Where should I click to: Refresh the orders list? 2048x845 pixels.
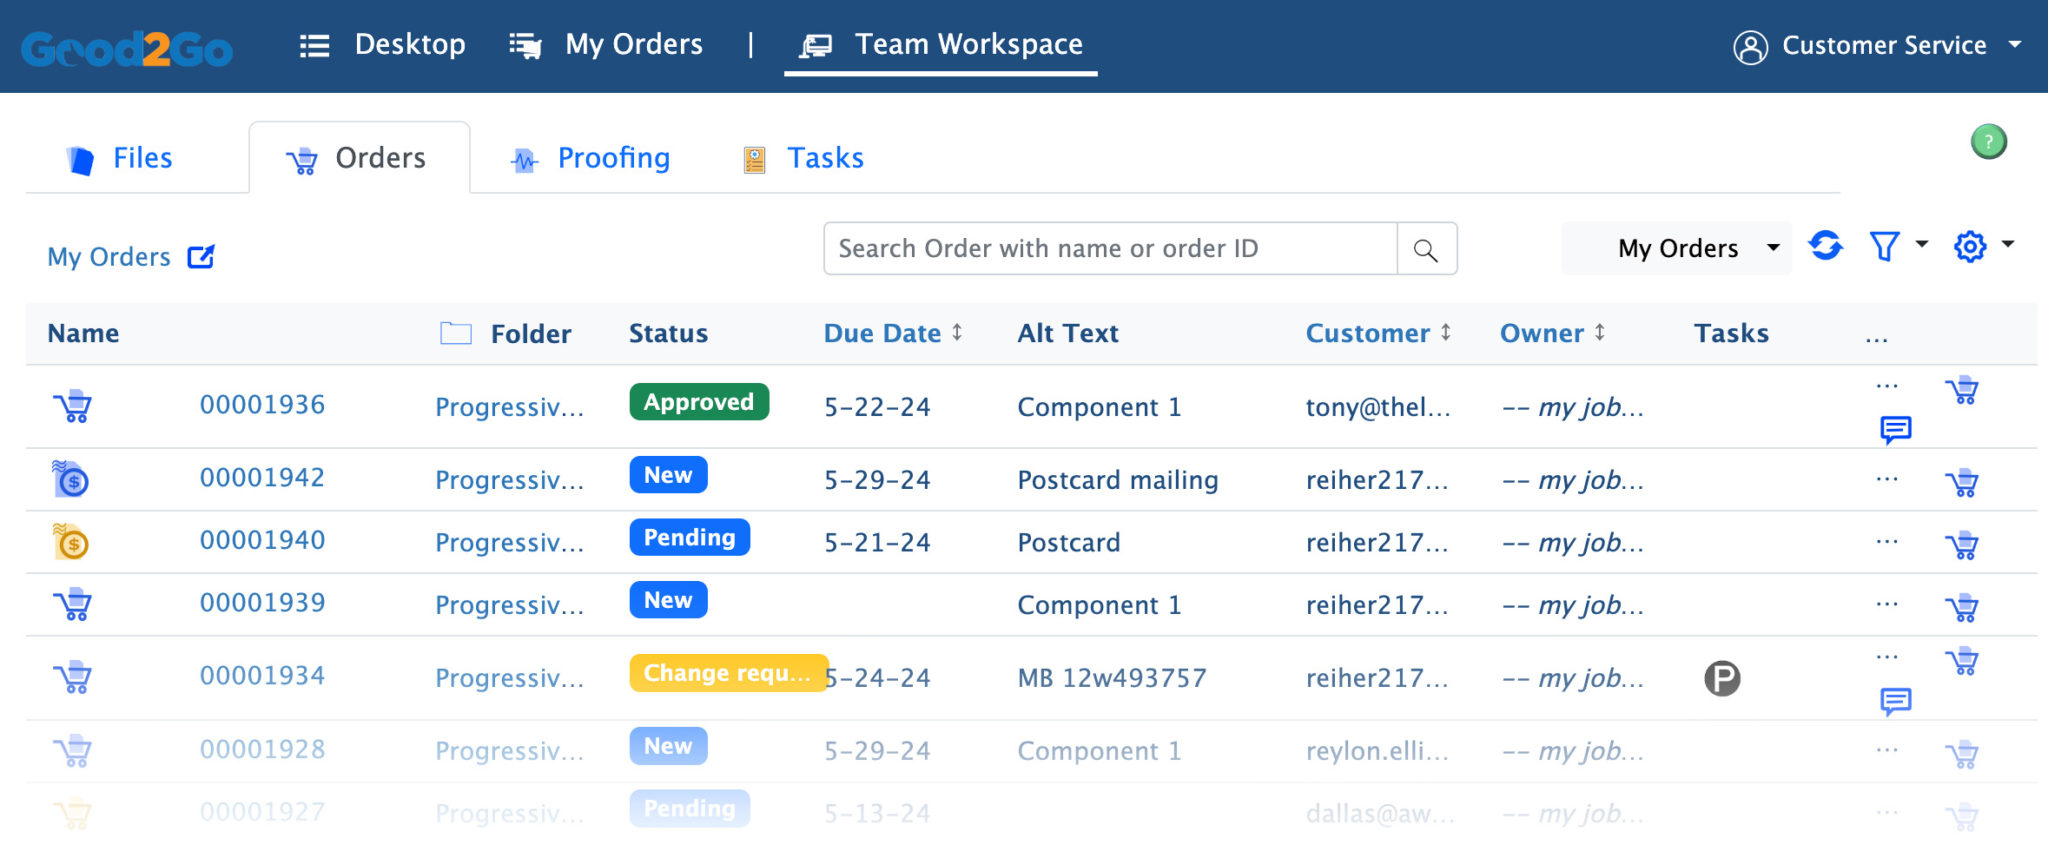coord(1825,246)
